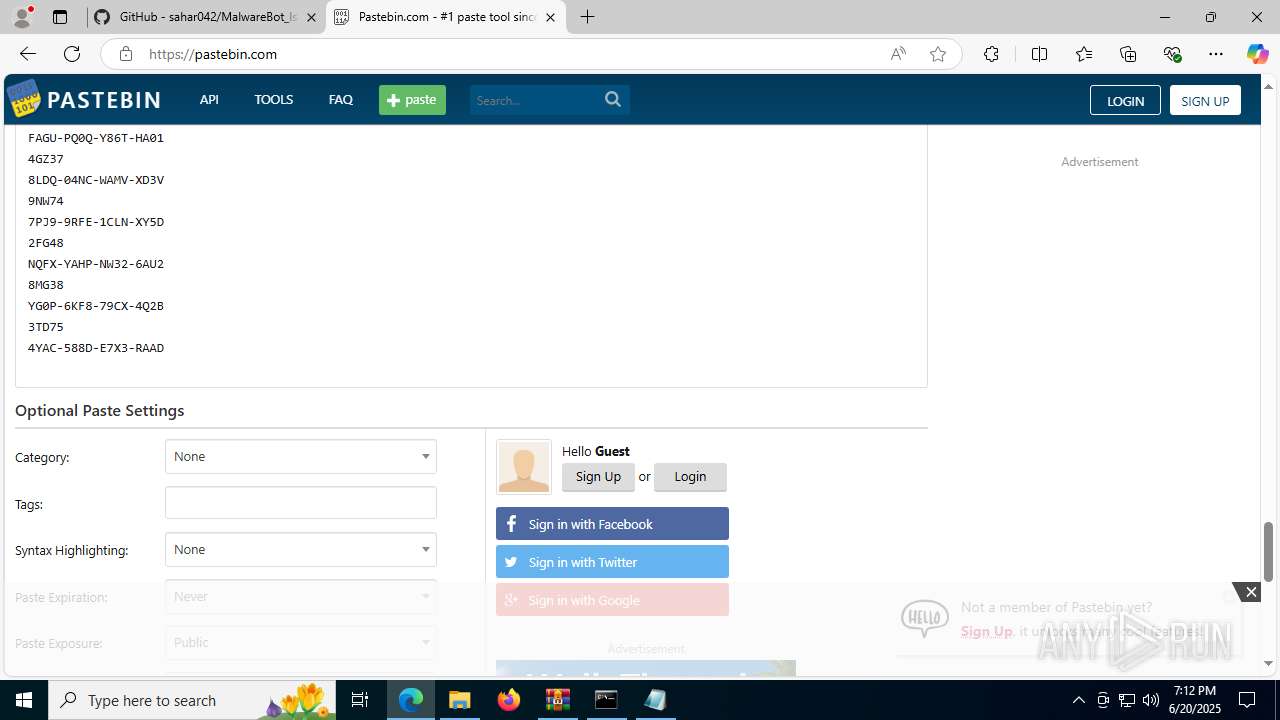This screenshot has height=720, width=1280.
Task: Click line 8LDQ-04NC-WAMV-XD3V in paste
Action: [x=96, y=180]
